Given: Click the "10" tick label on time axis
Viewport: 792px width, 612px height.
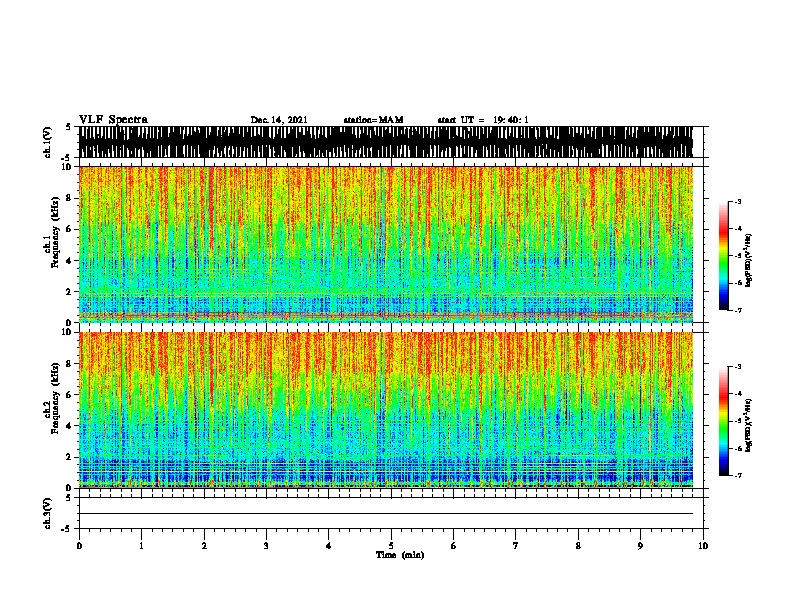Looking at the screenshot, I should pos(703,546).
